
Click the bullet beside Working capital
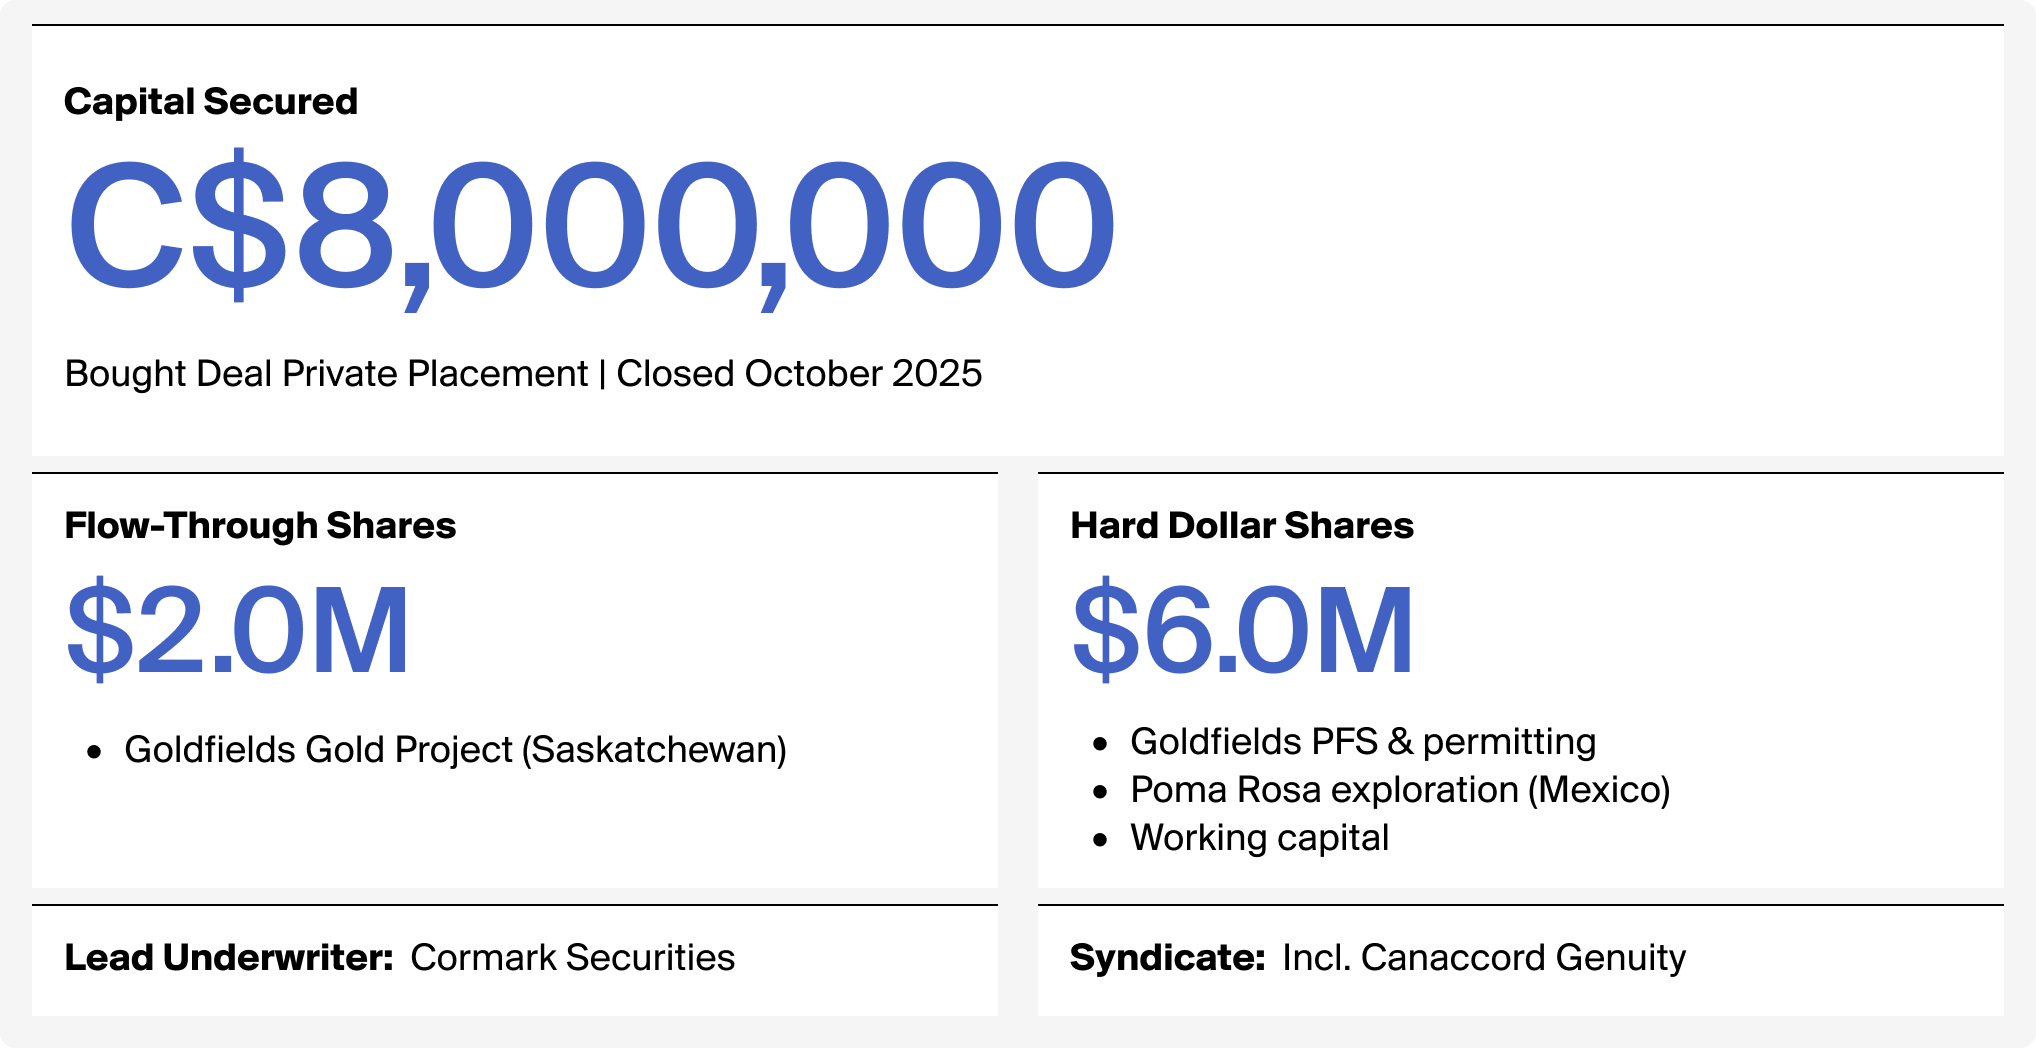point(1100,840)
